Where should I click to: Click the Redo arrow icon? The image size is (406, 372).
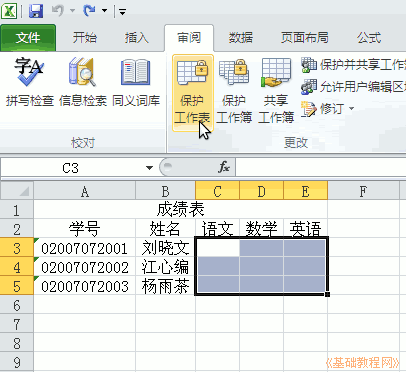coord(89,11)
